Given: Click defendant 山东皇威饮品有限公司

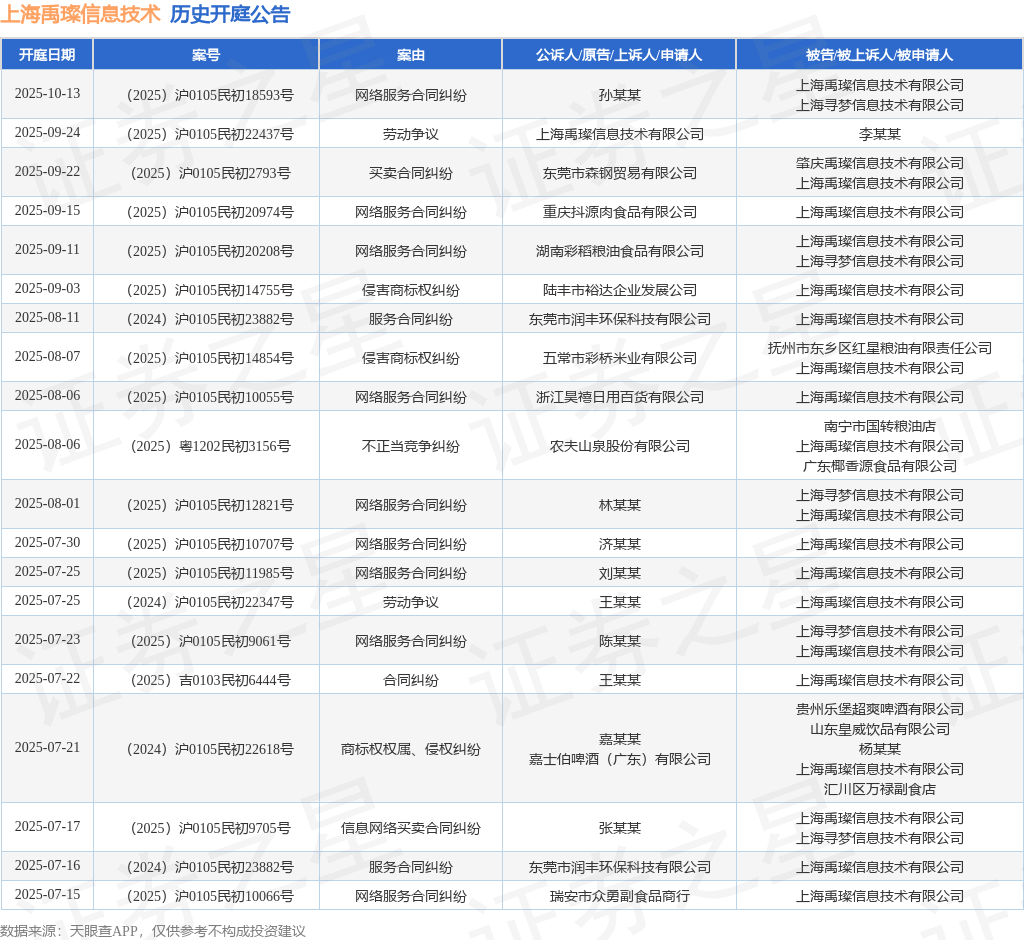Looking at the screenshot, I should coord(879,730).
